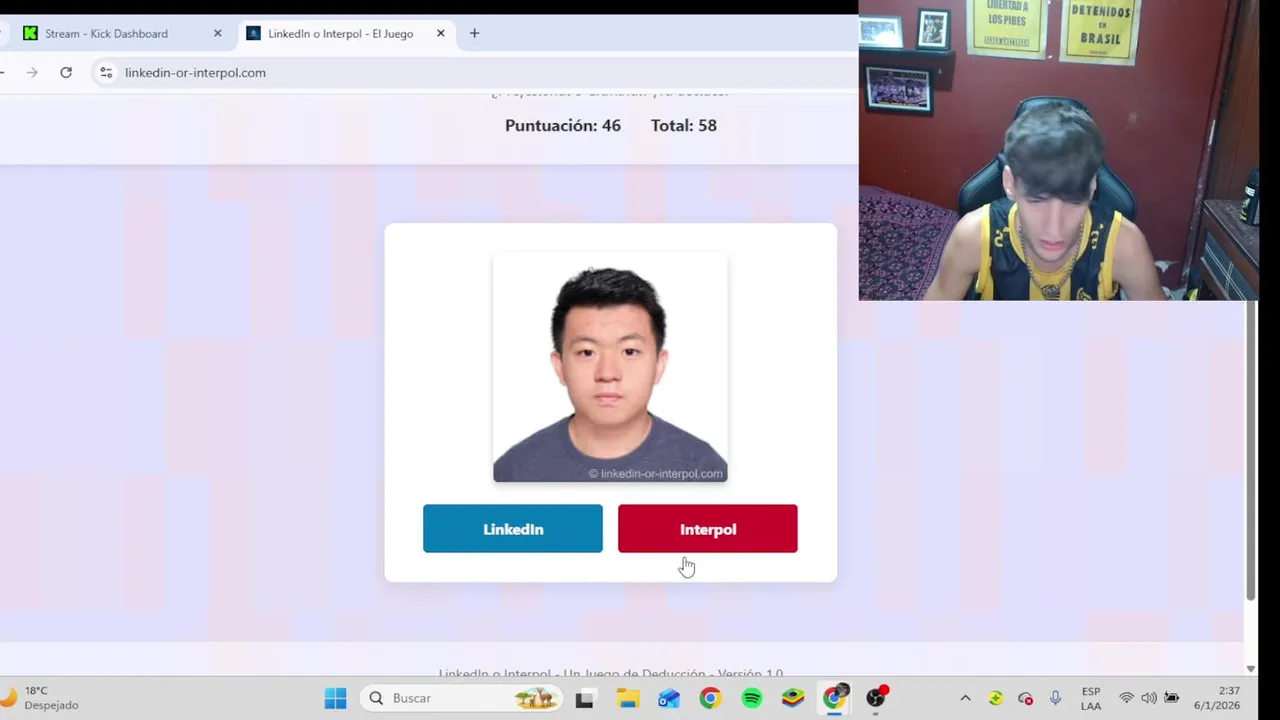This screenshot has height=720, width=1280.
Task: Open ESP LAA language selector
Action: click(x=1091, y=698)
